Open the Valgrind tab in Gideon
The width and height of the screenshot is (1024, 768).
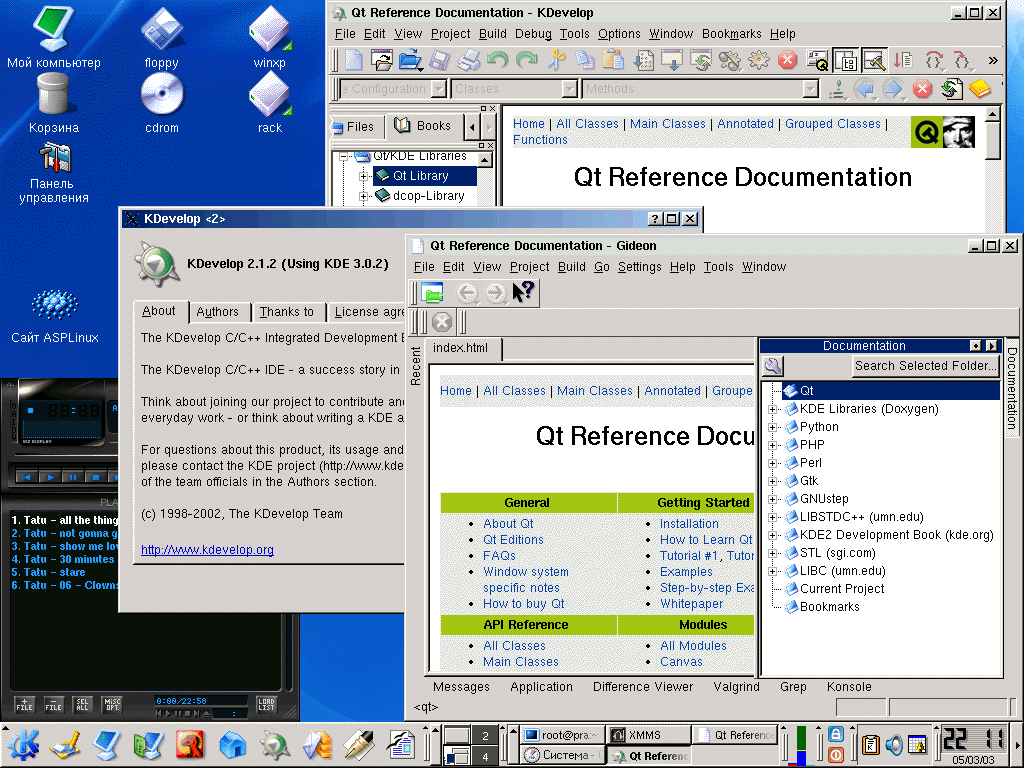coord(736,687)
